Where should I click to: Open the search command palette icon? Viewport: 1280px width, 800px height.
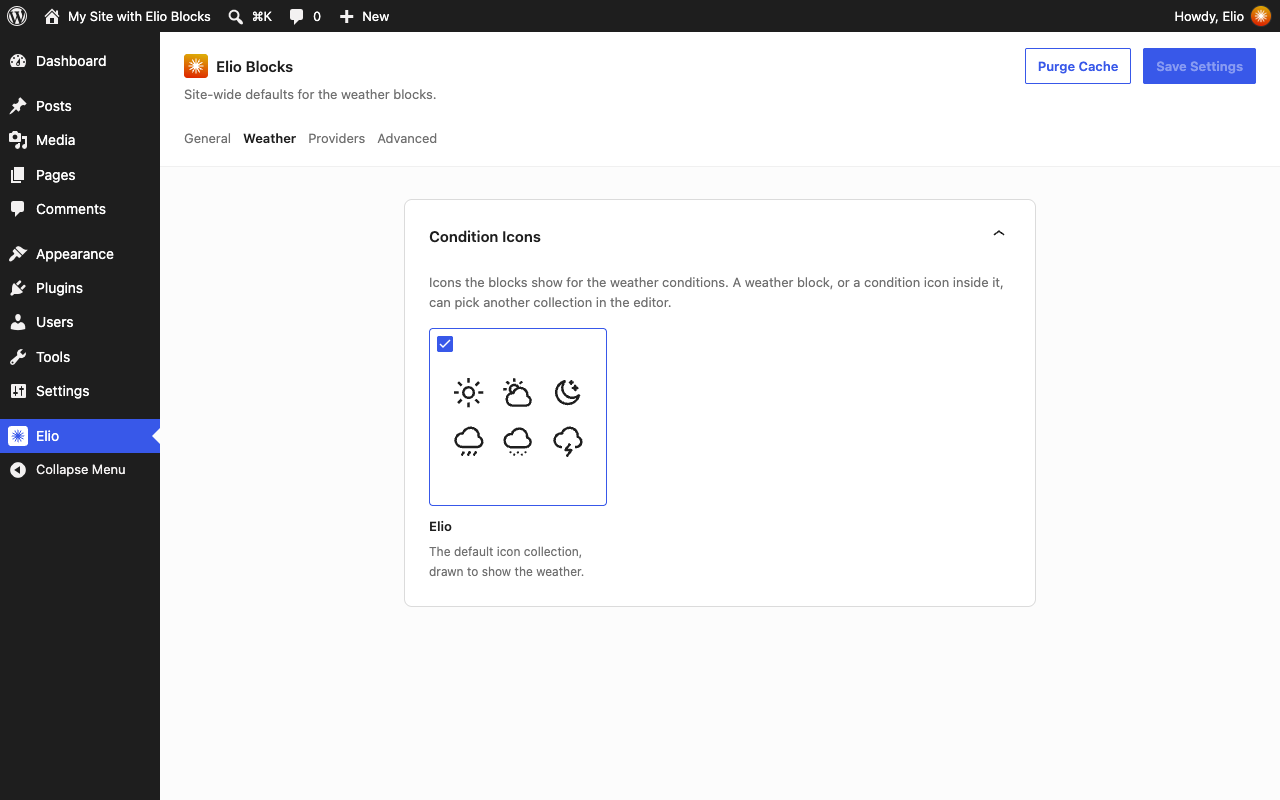pyautogui.click(x=235, y=16)
